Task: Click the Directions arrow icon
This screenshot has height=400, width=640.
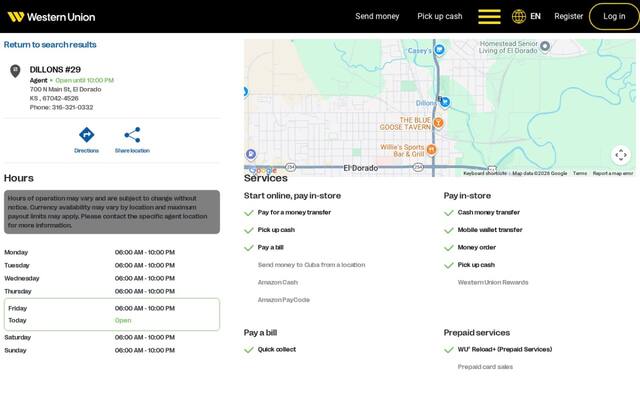Action: click(87, 135)
